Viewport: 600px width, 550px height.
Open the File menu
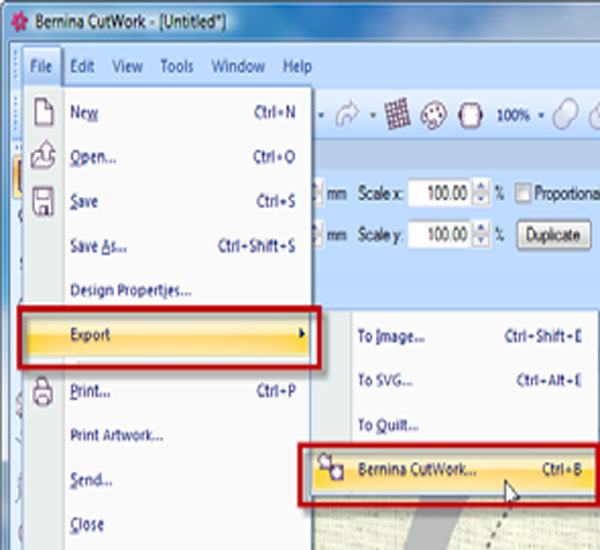(41, 66)
